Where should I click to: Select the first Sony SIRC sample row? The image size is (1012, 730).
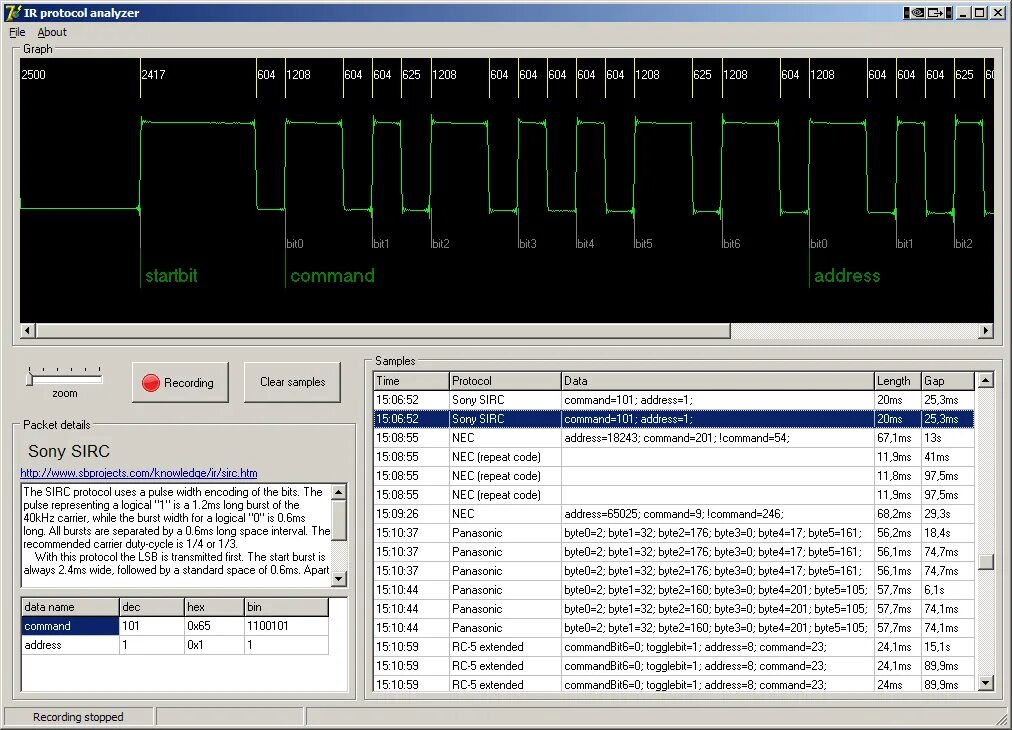pyautogui.click(x=674, y=400)
